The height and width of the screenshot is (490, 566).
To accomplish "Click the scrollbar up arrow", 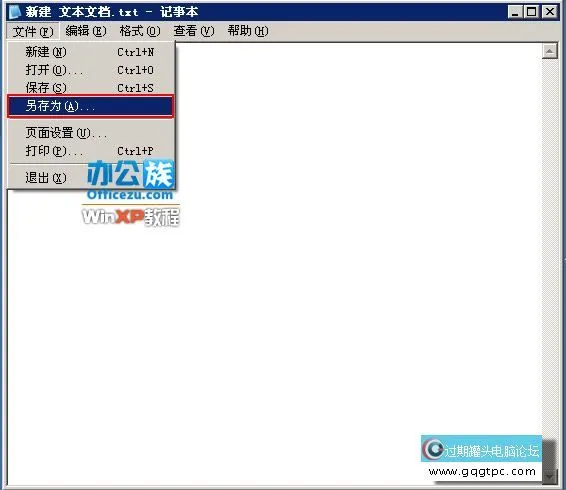I will click(550, 52).
